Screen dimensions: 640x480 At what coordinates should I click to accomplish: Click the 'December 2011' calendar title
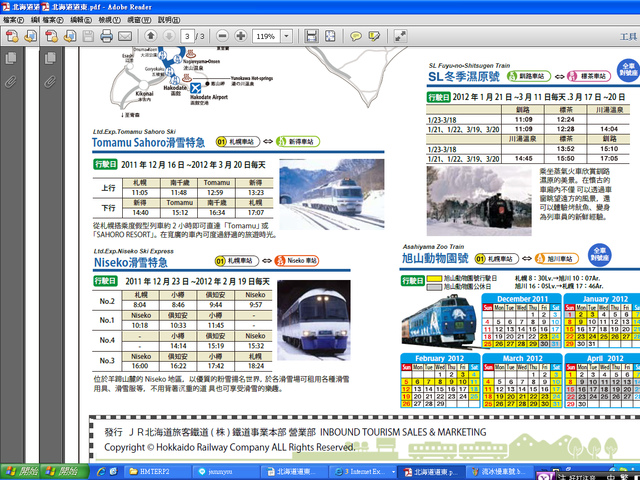[x=522, y=299]
